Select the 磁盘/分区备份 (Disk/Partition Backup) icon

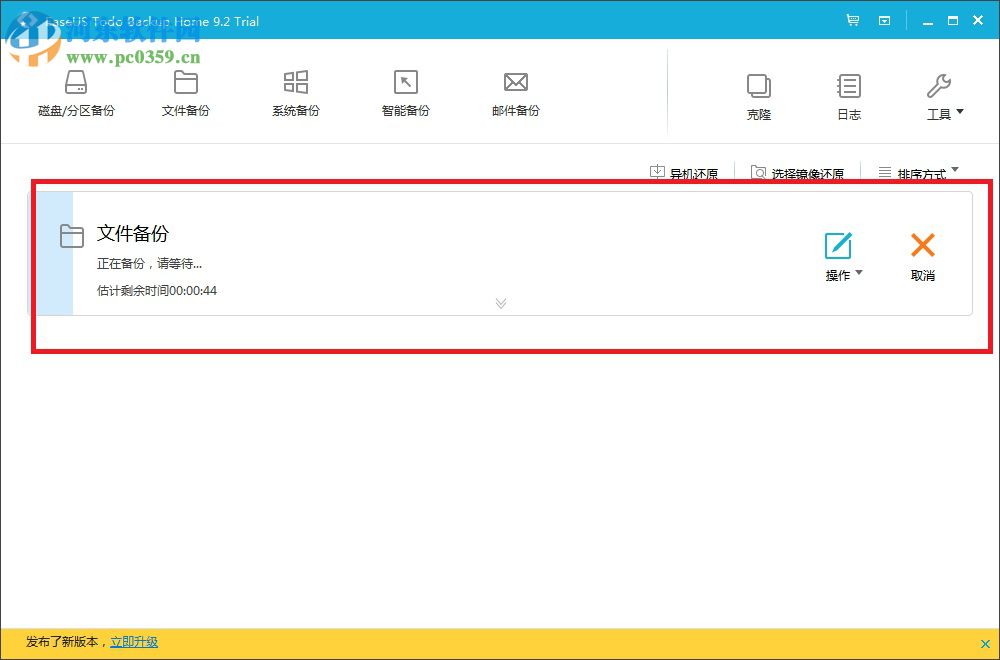pyautogui.click(x=76, y=95)
